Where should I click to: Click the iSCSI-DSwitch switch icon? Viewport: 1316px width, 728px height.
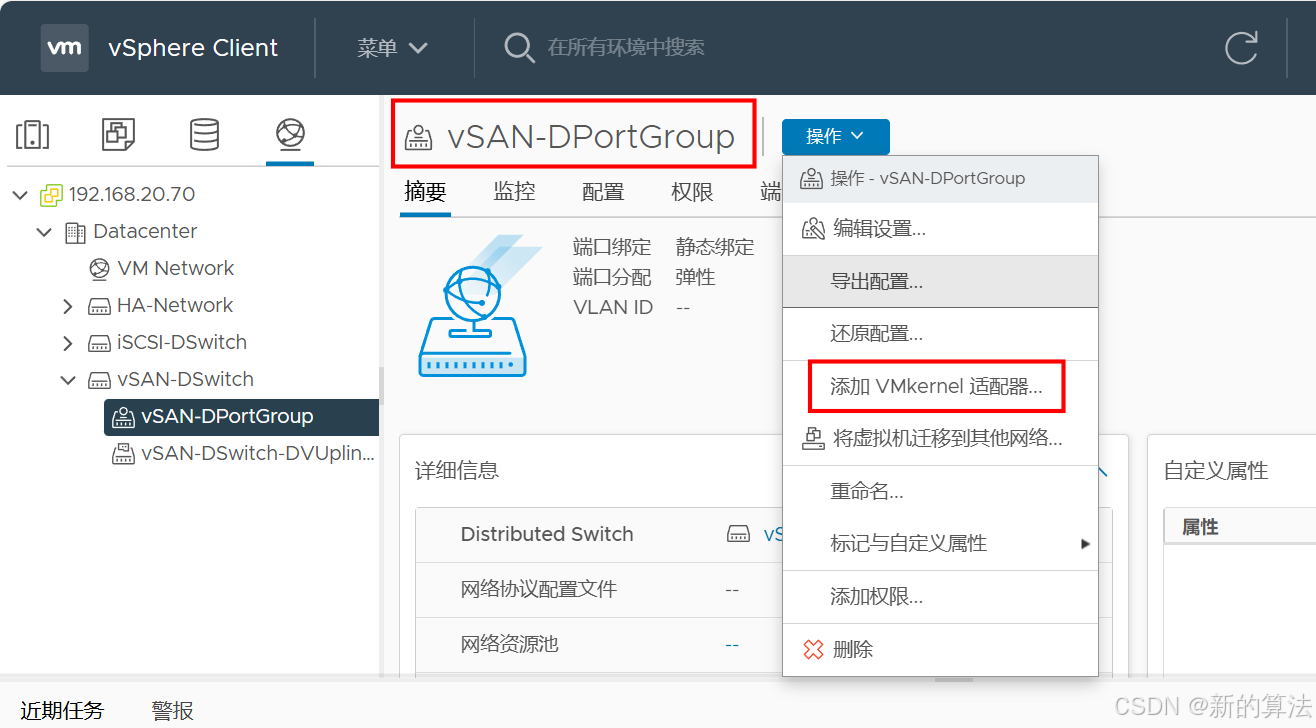99,343
